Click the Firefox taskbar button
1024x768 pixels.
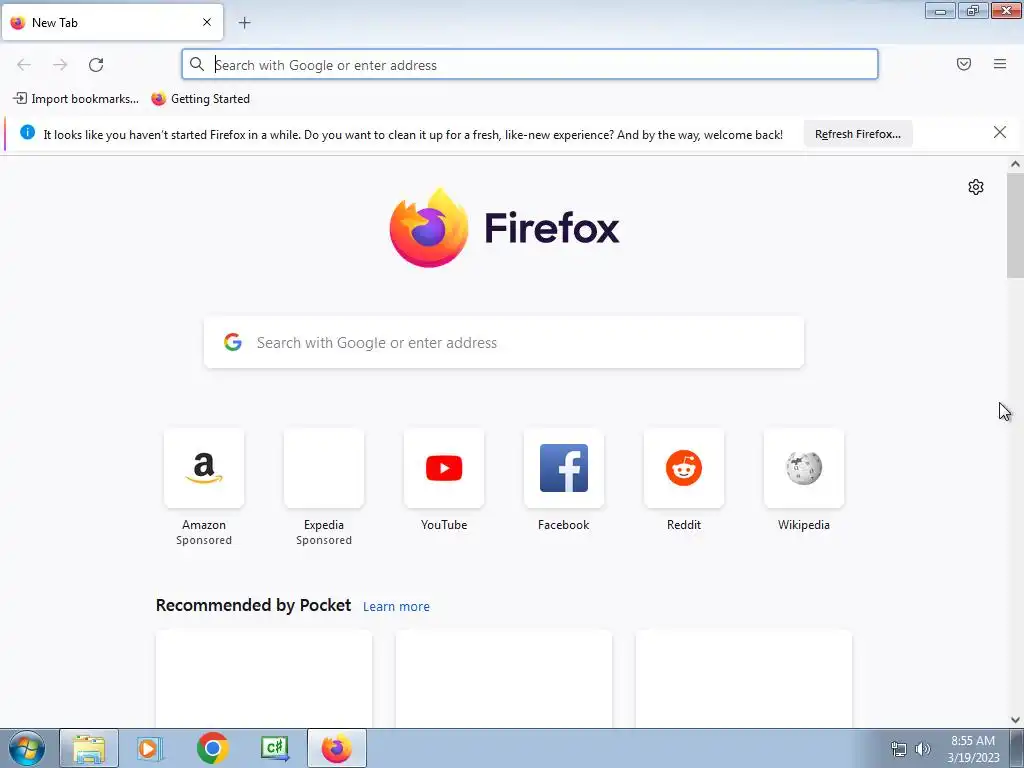[336, 748]
